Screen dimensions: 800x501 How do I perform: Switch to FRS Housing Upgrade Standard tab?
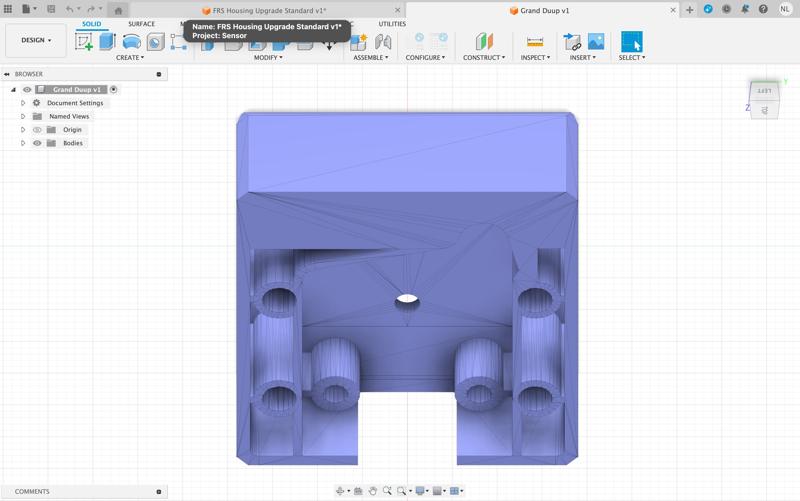click(x=264, y=10)
